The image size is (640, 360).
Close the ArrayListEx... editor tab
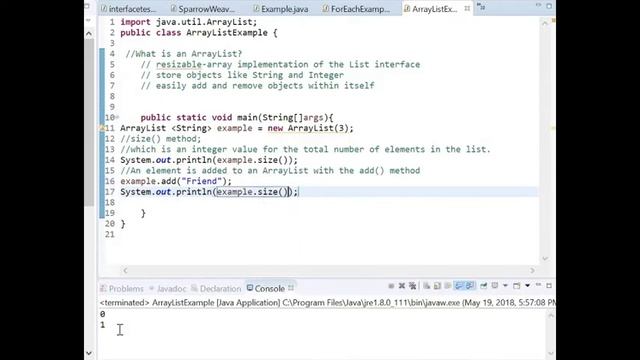click(467, 8)
